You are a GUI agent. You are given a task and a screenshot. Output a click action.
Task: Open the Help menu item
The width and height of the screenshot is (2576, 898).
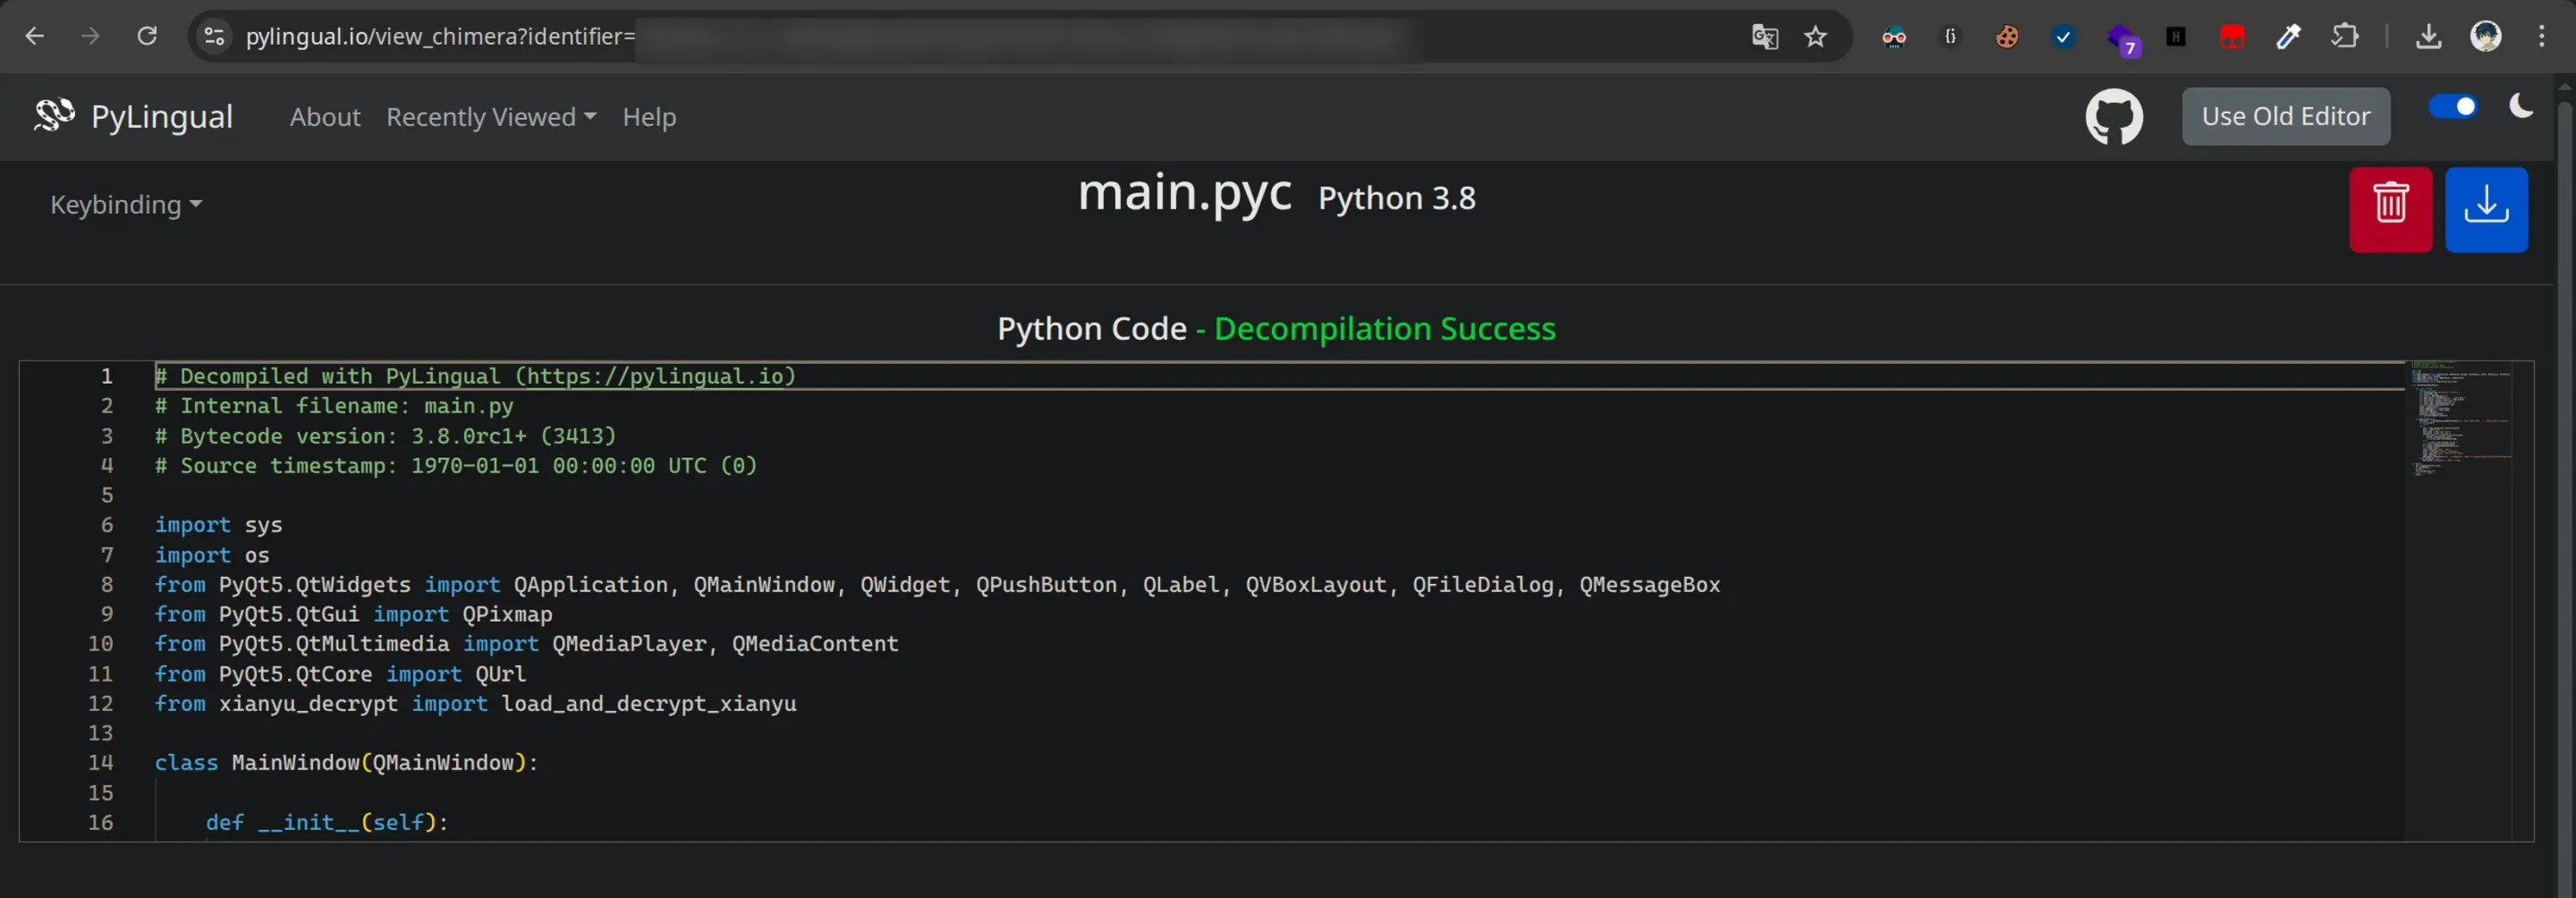649,117
